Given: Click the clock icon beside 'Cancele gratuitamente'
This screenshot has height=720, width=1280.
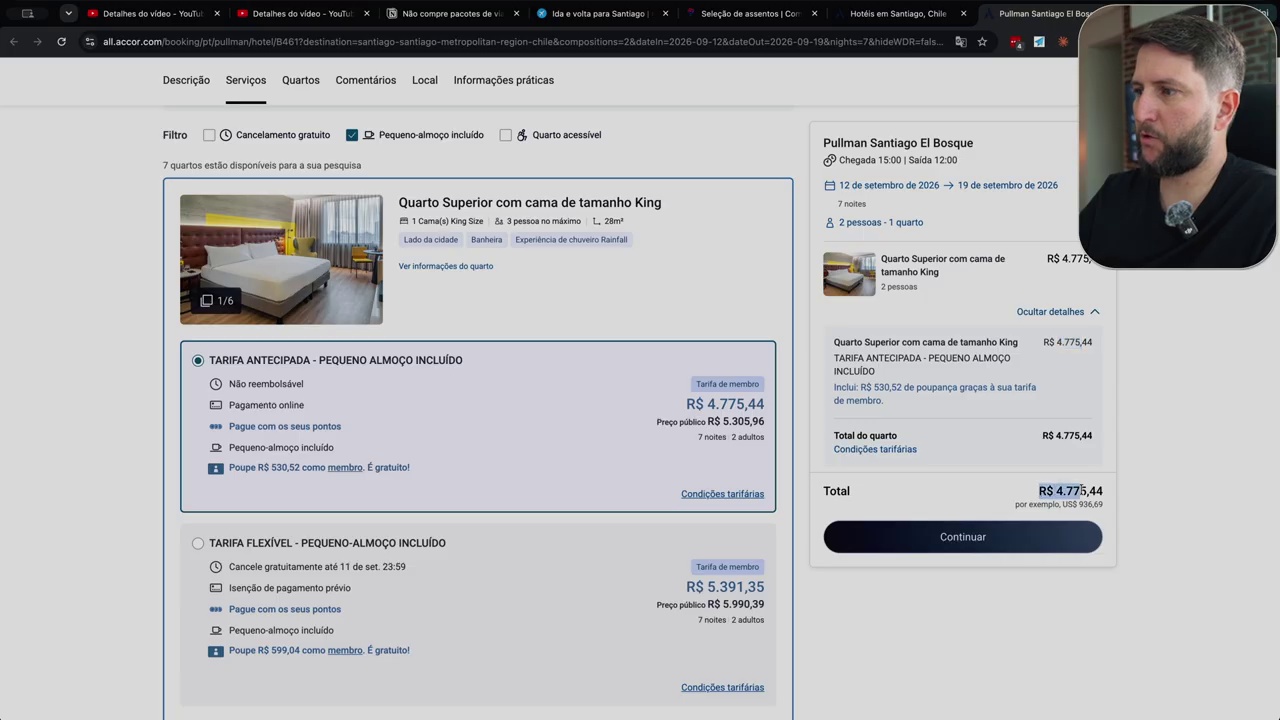Looking at the screenshot, I should coord(216,567).
